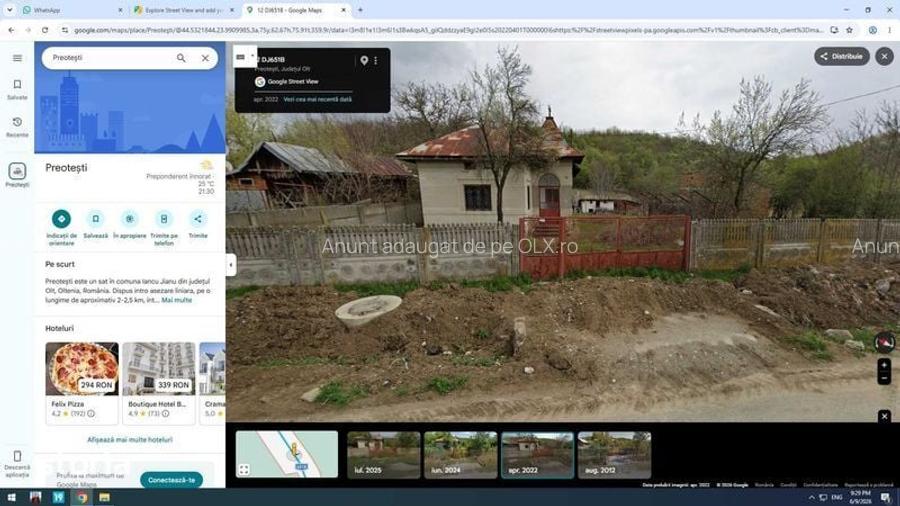Click the Directions (Indicații de orientare) button

(x=61, y=219)
